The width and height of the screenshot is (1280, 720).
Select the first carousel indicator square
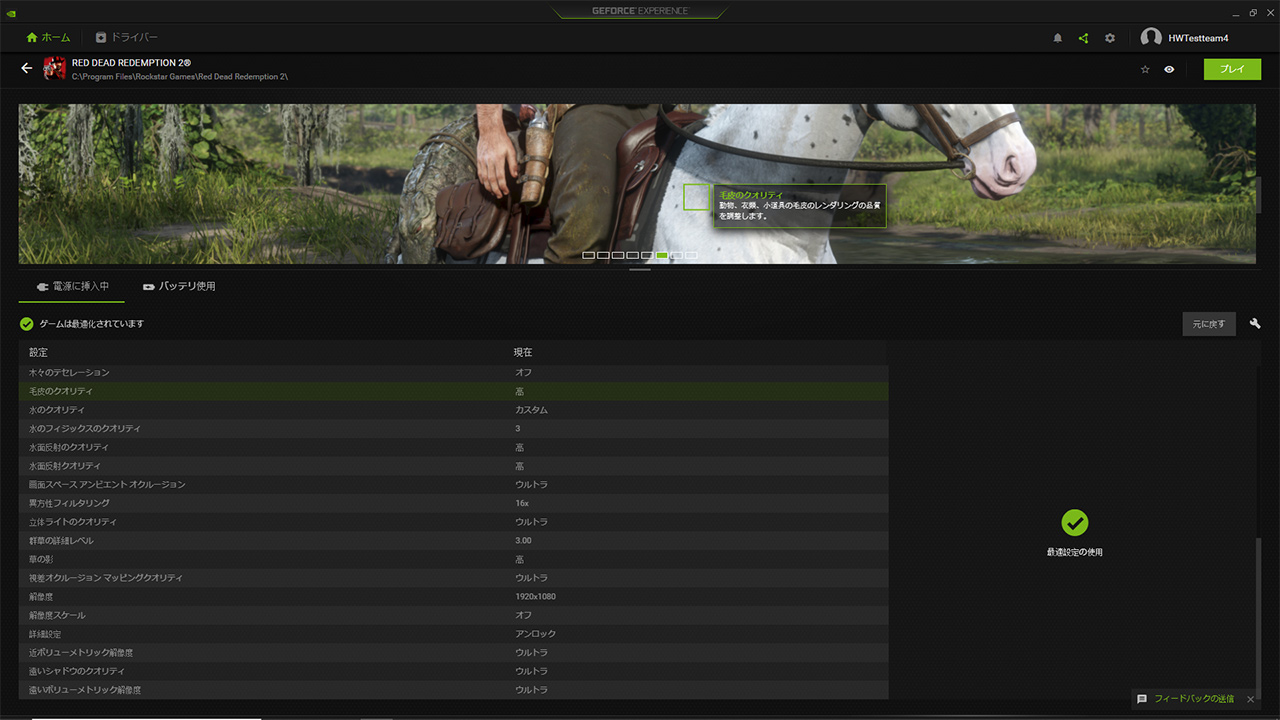coord(588,255)
